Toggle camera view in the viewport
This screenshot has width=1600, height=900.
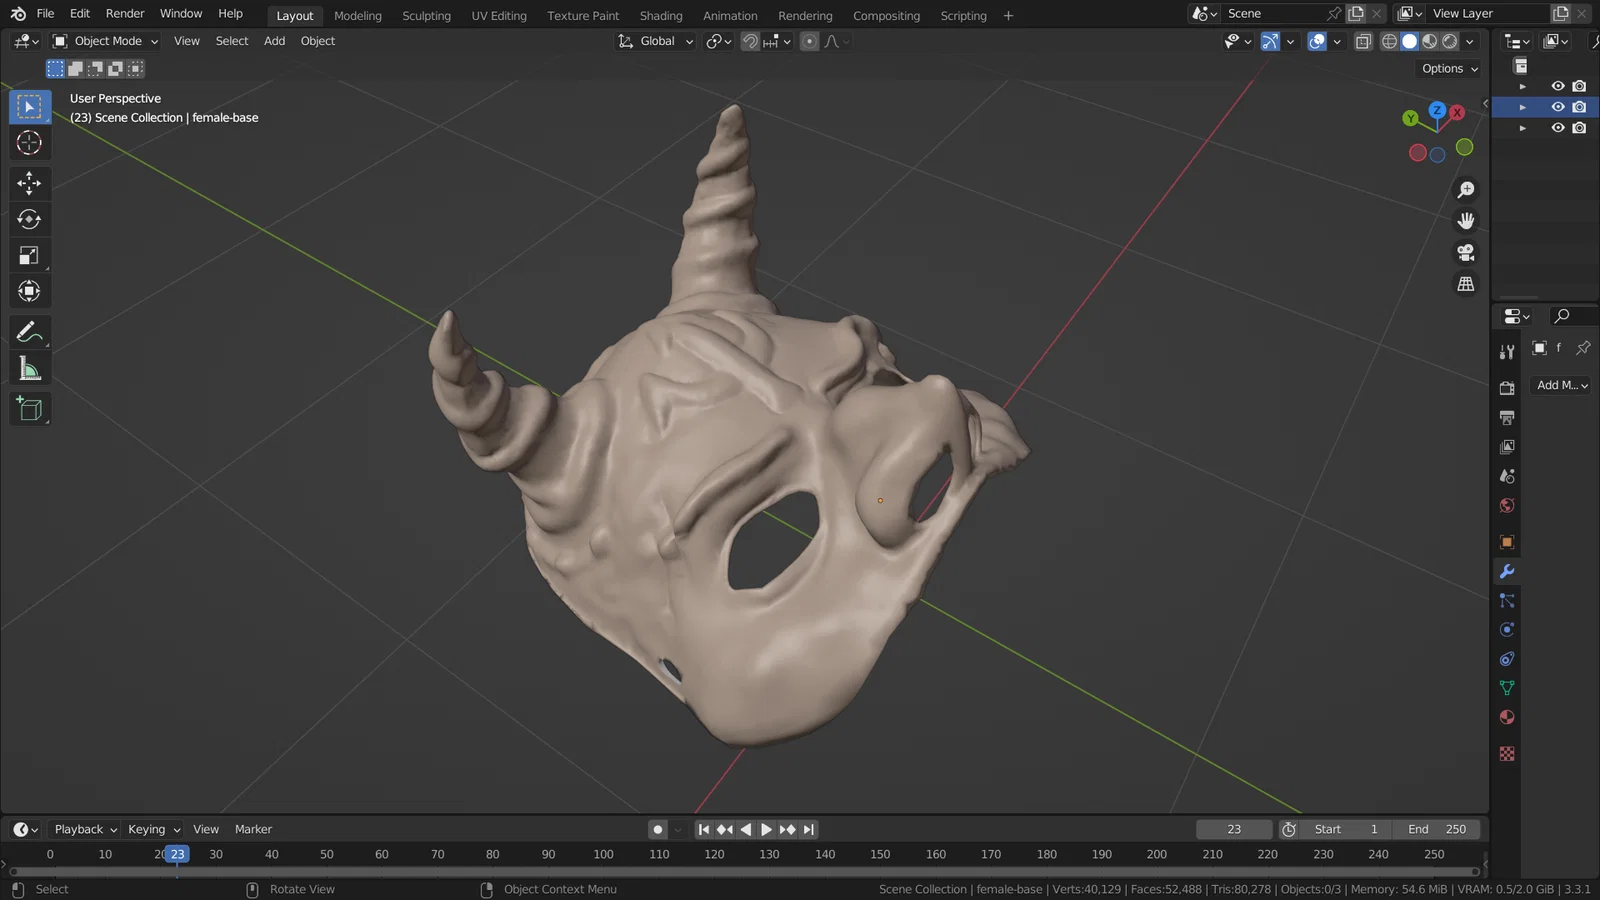[x=1466, y=253]
